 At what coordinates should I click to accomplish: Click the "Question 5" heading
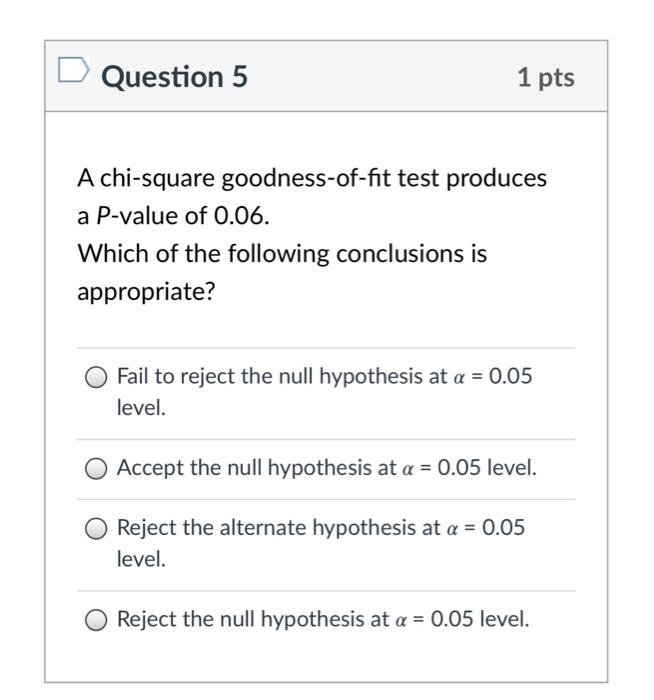tap(174, 76)
